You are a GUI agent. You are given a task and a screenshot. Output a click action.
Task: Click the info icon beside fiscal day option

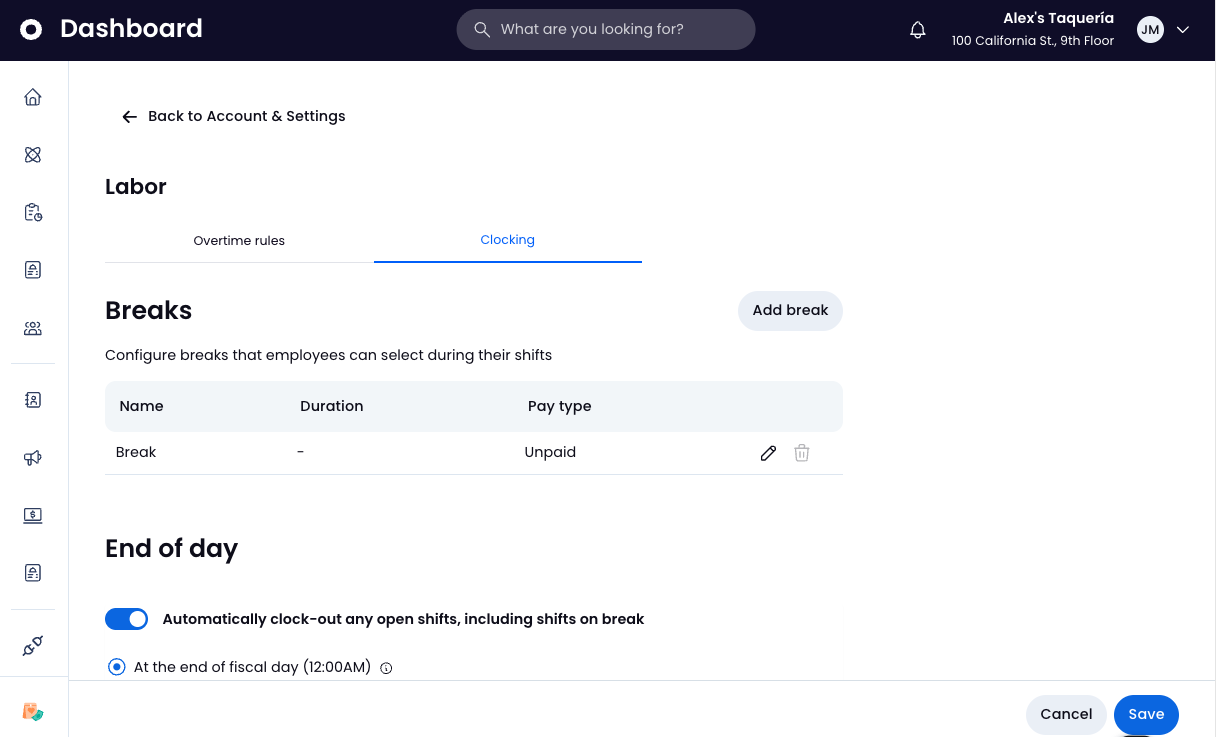click(x=387, y=668)
